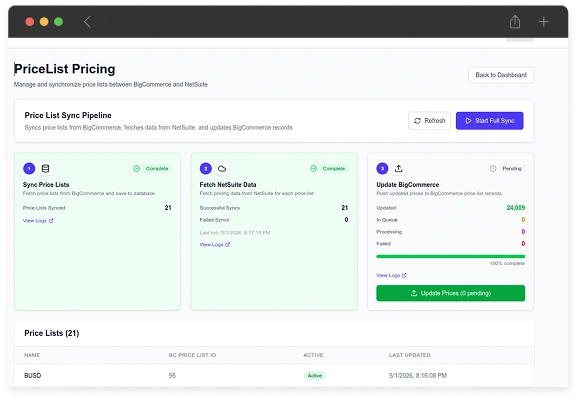Click Price Lists Synced value 21
The image size is (579, 400).
pos(168,208)
